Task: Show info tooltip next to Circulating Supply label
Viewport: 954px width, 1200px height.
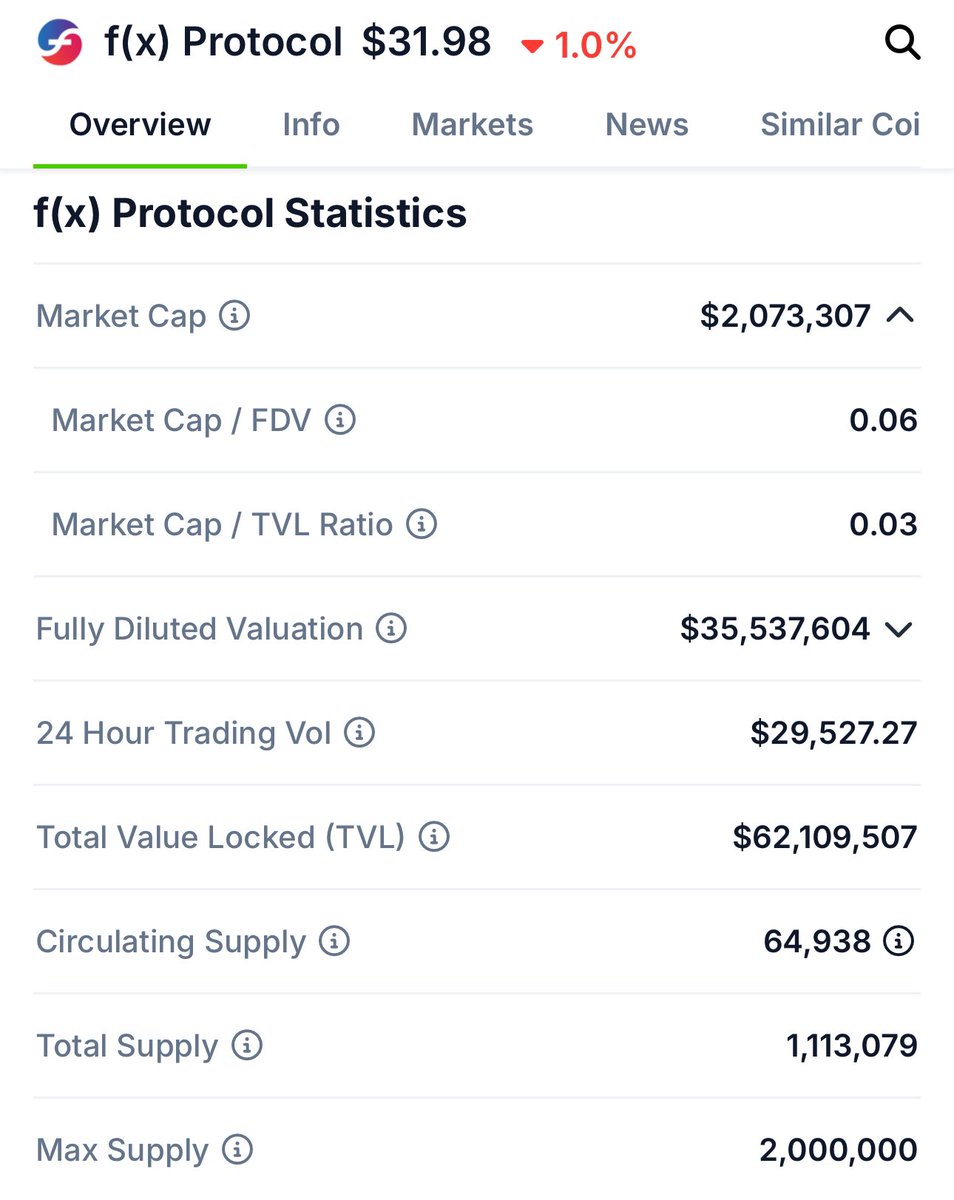Action: (x=334, y=941)
